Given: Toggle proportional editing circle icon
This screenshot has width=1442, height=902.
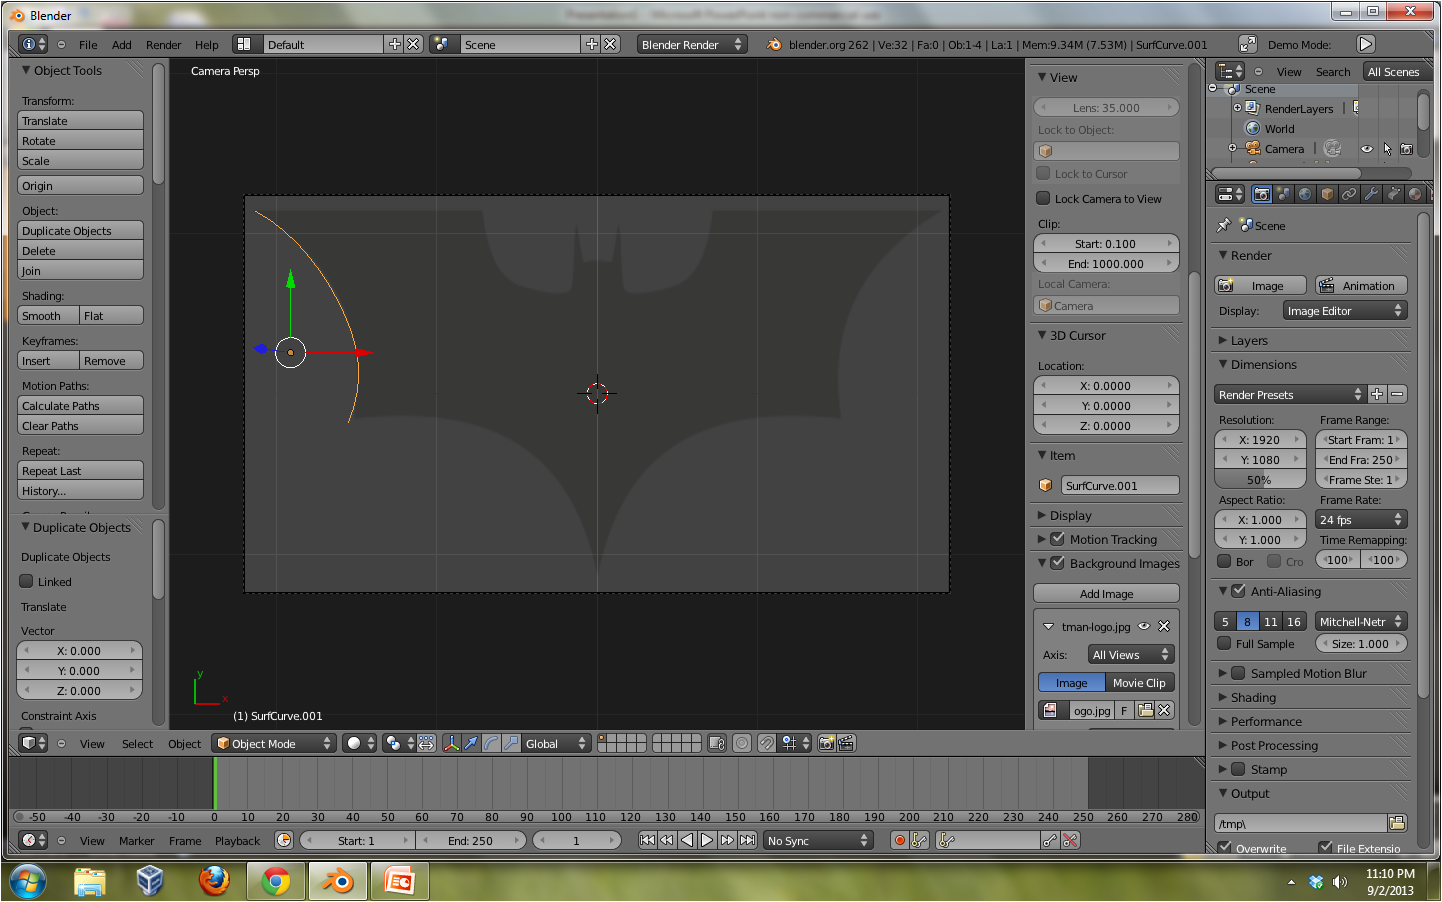Looking at the screenshot, I should click(x=742, y=743).
